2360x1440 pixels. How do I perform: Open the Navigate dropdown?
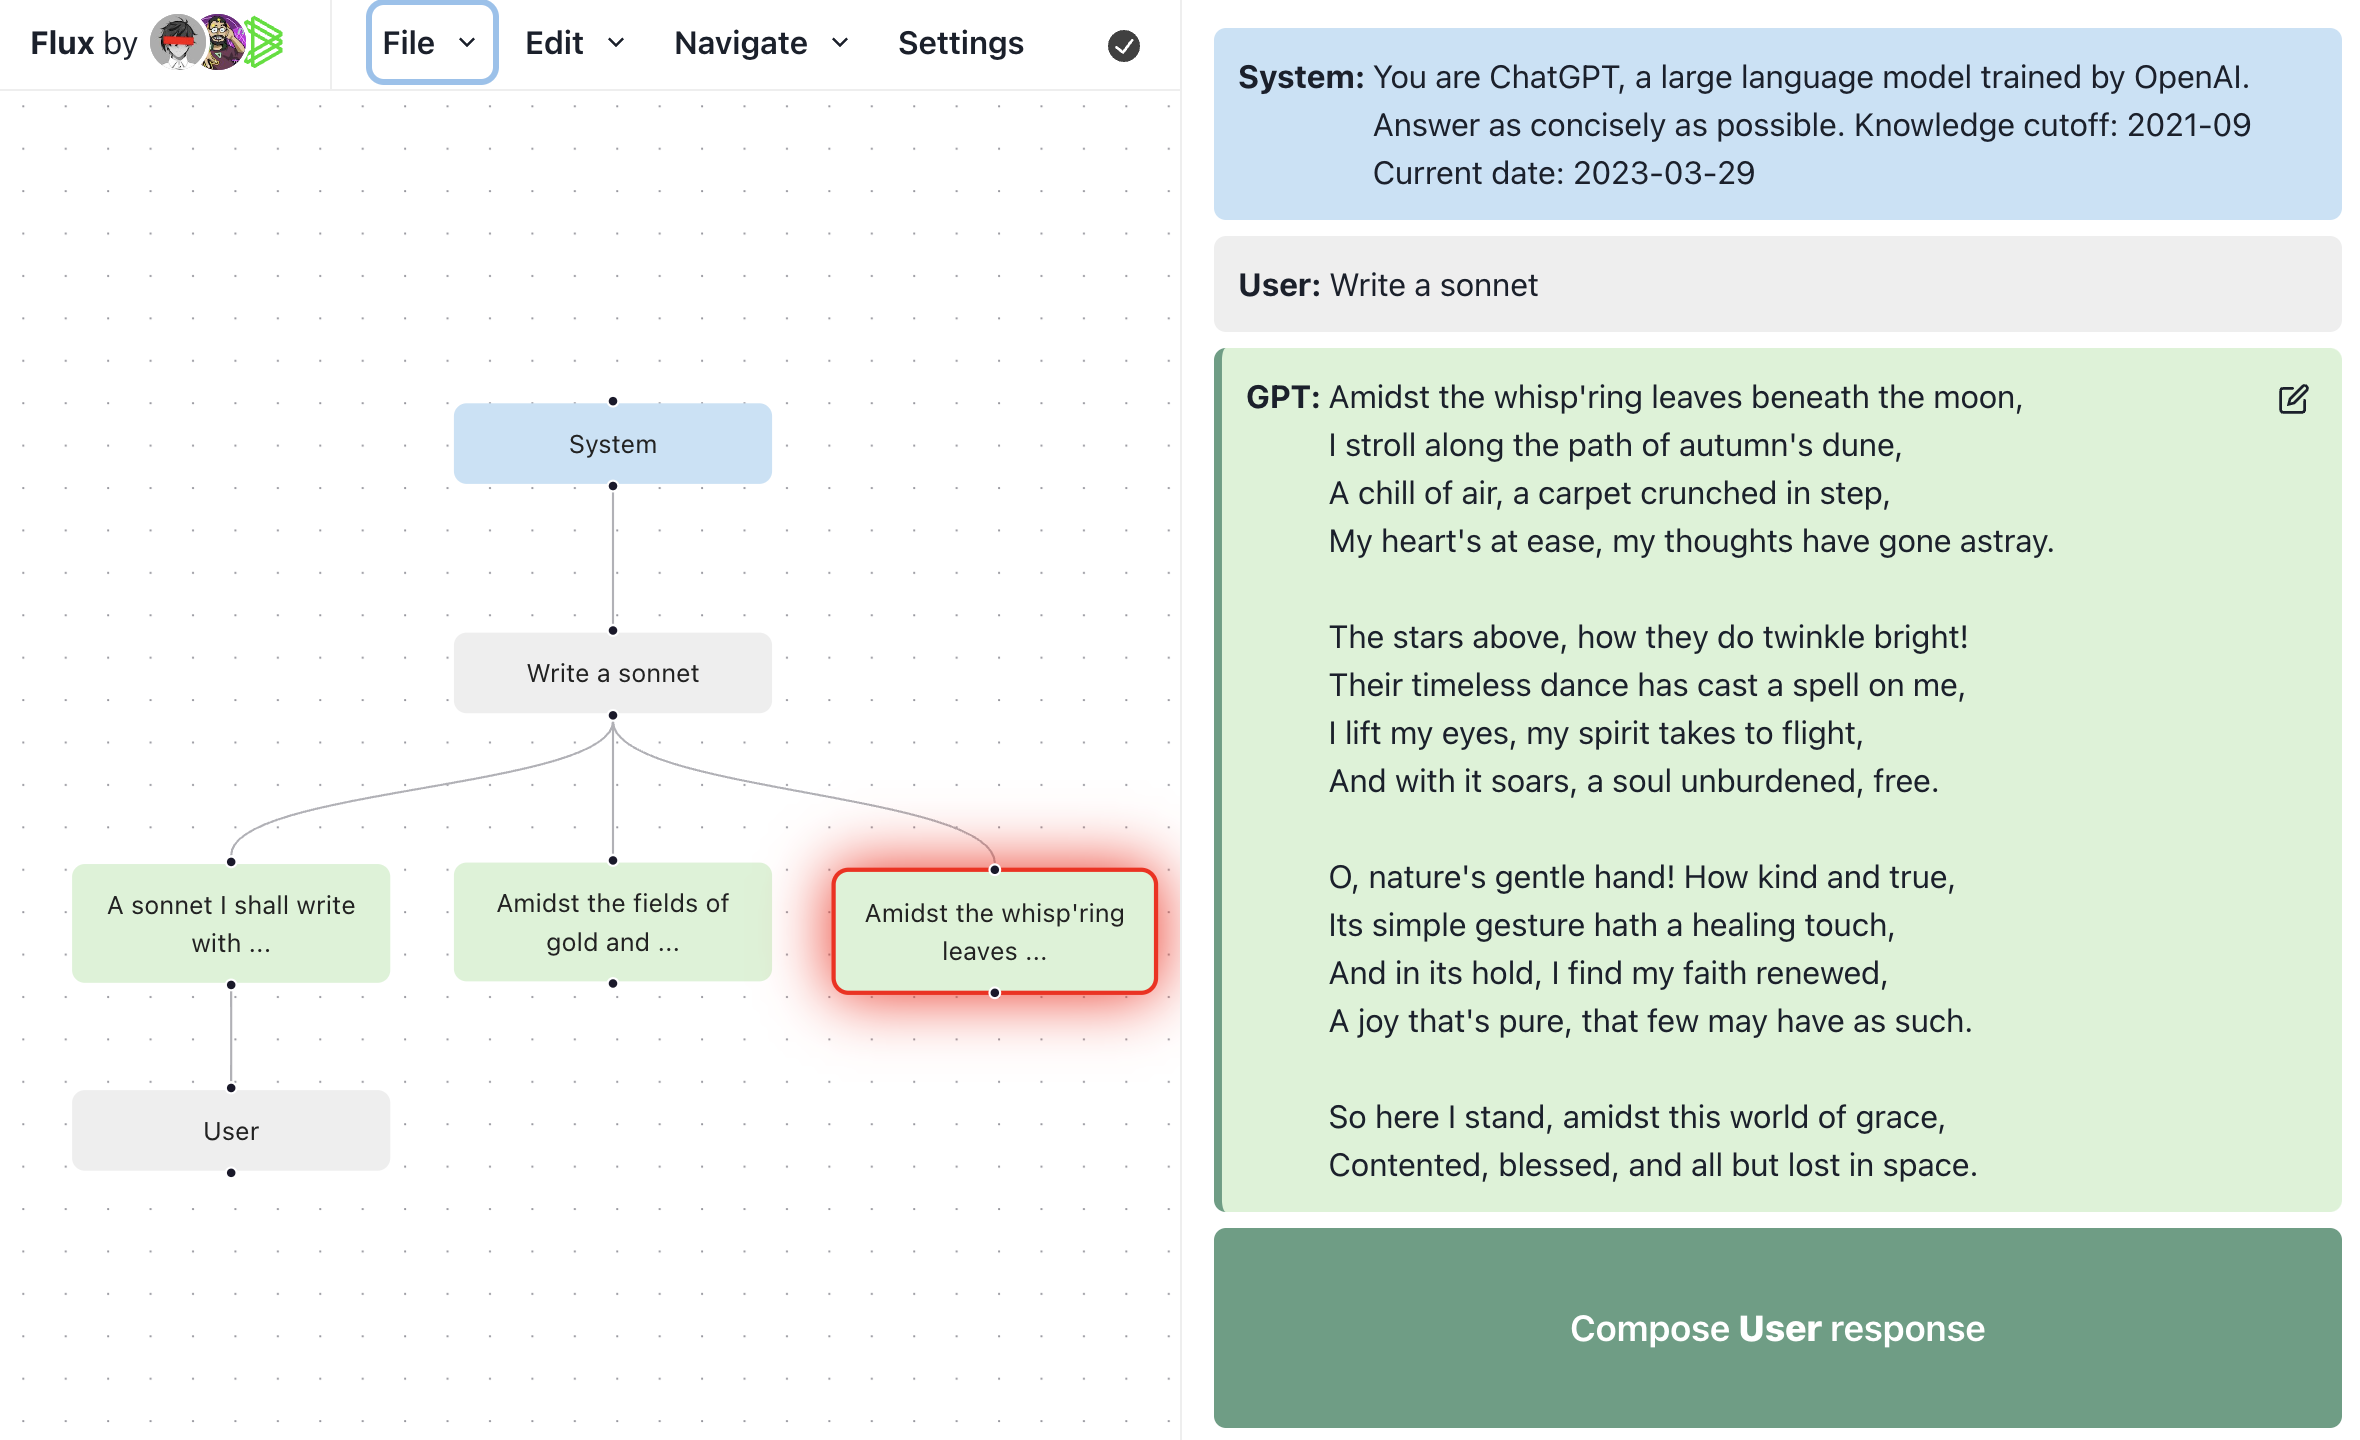(x=761, y=43)
